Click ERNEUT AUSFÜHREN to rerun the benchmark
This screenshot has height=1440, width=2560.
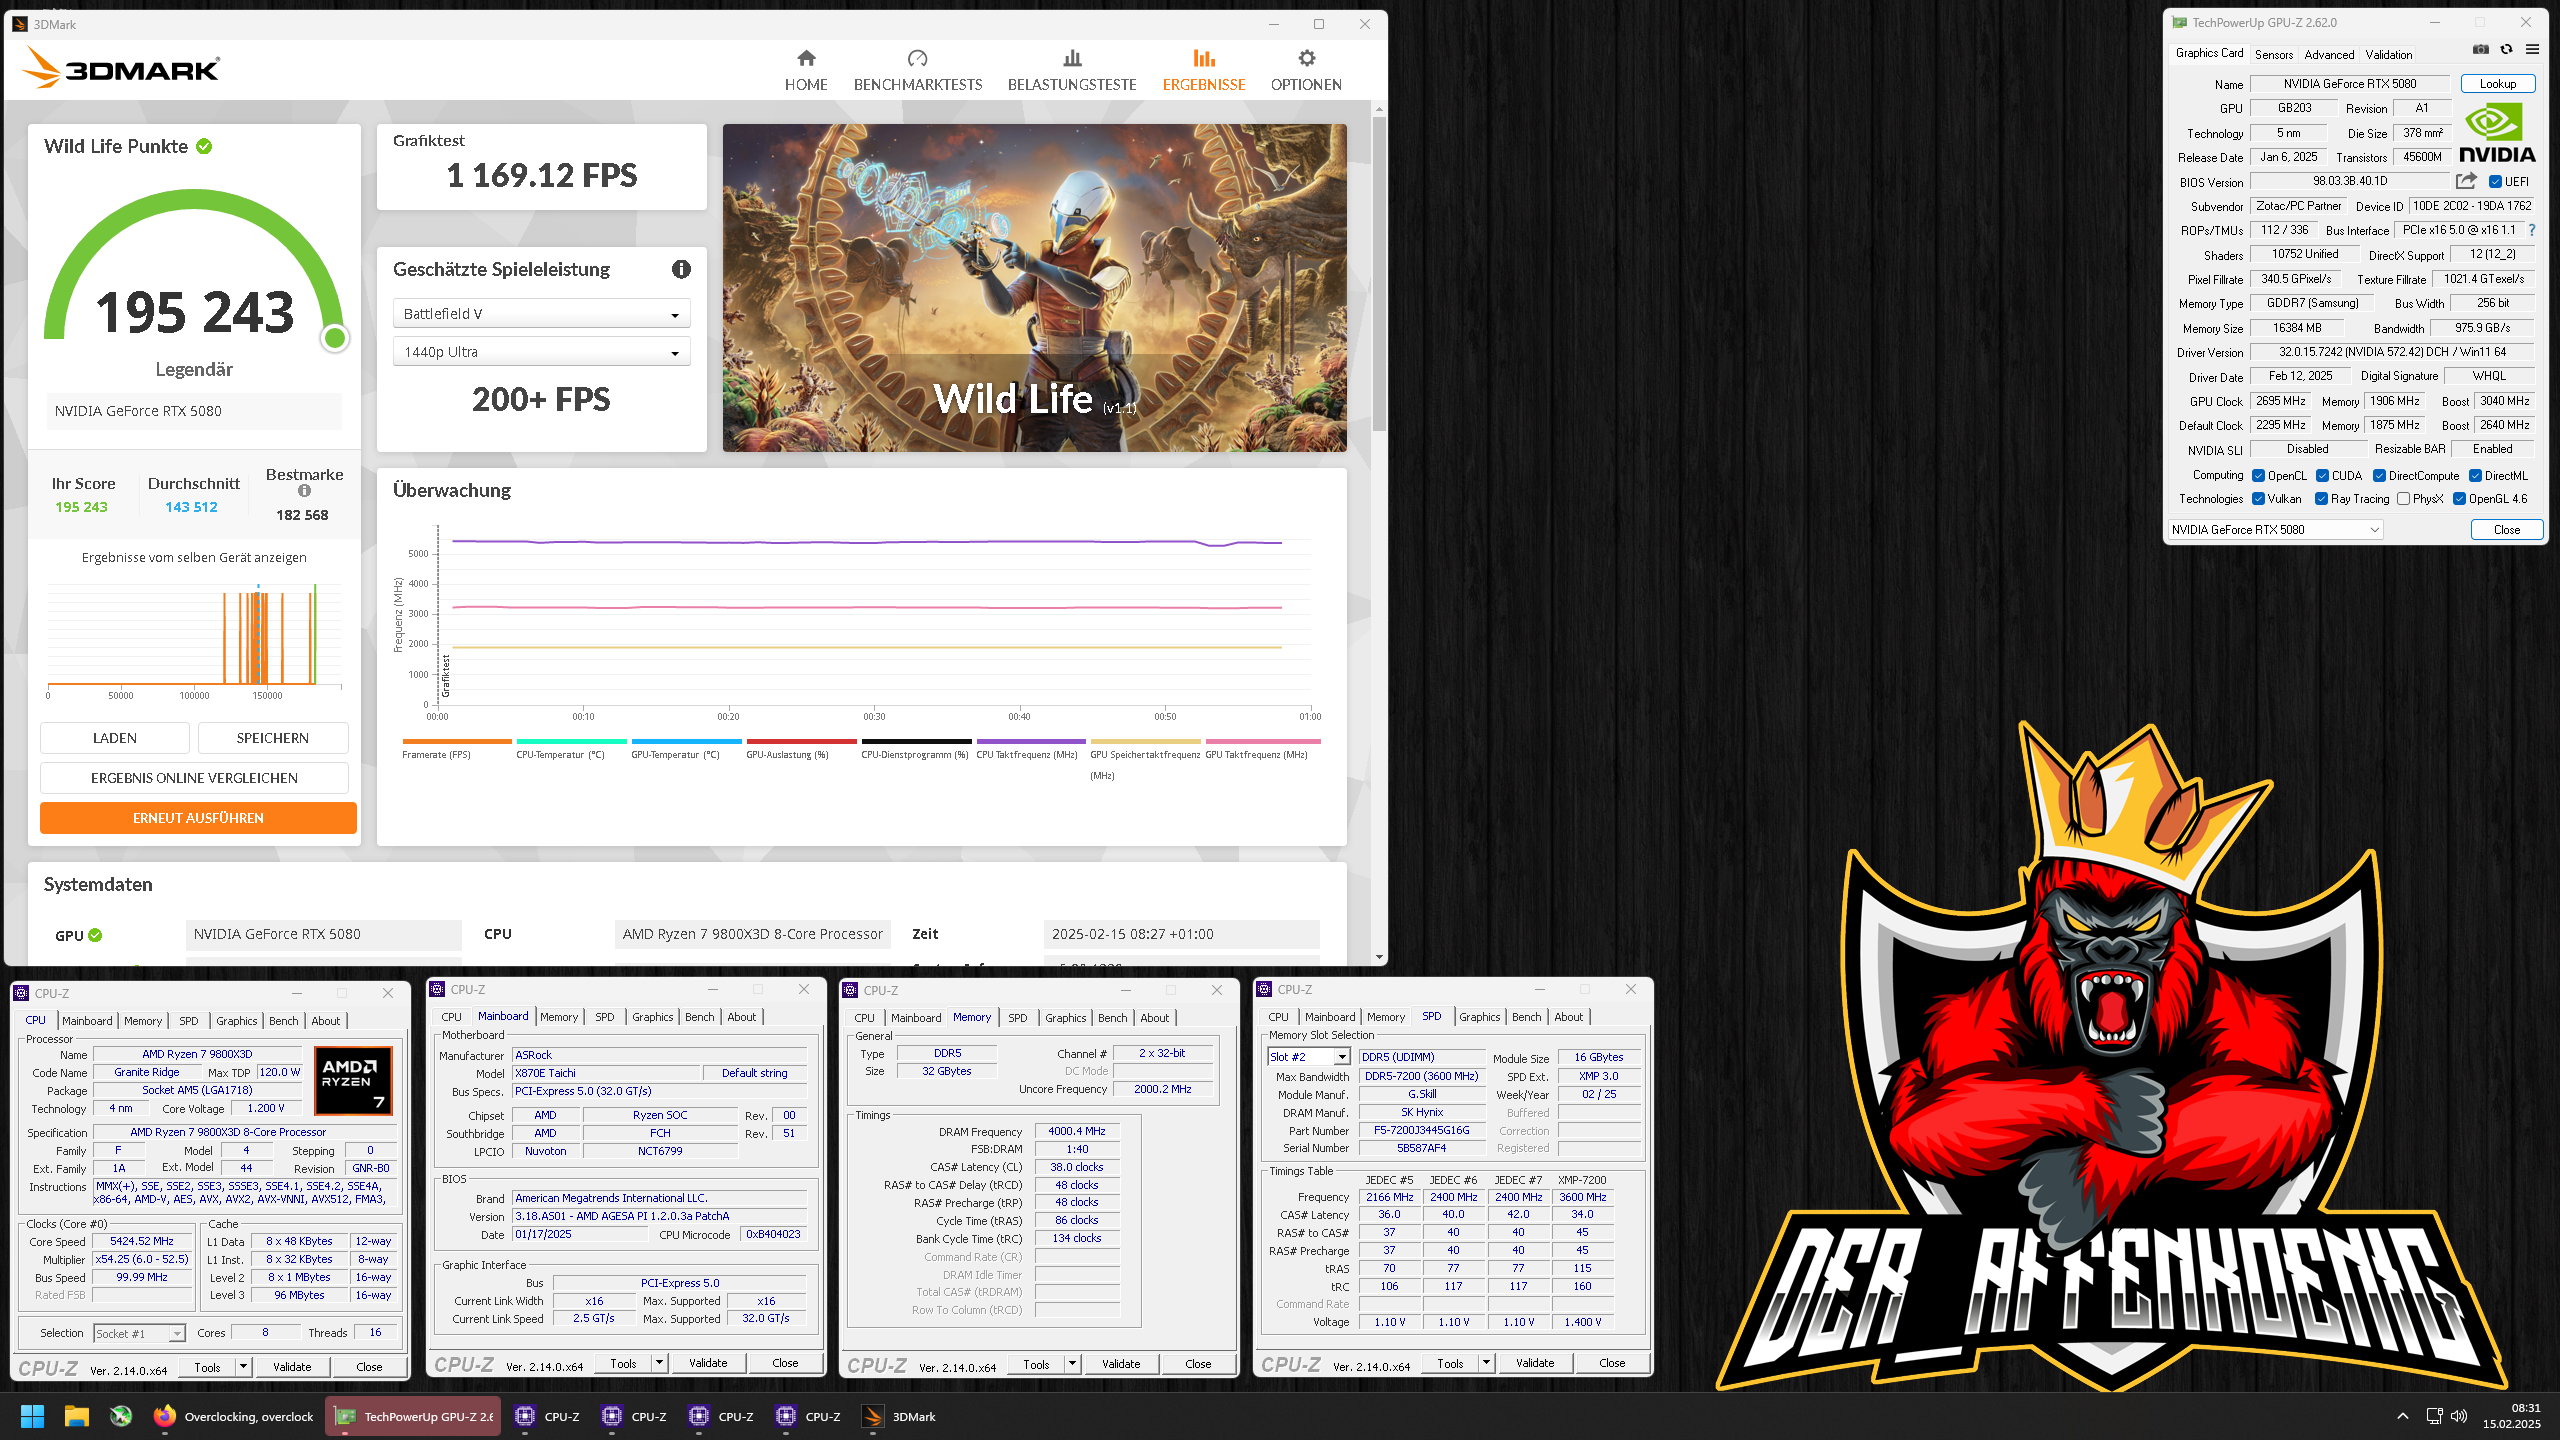pyautogui.click(x=198, y=818)
